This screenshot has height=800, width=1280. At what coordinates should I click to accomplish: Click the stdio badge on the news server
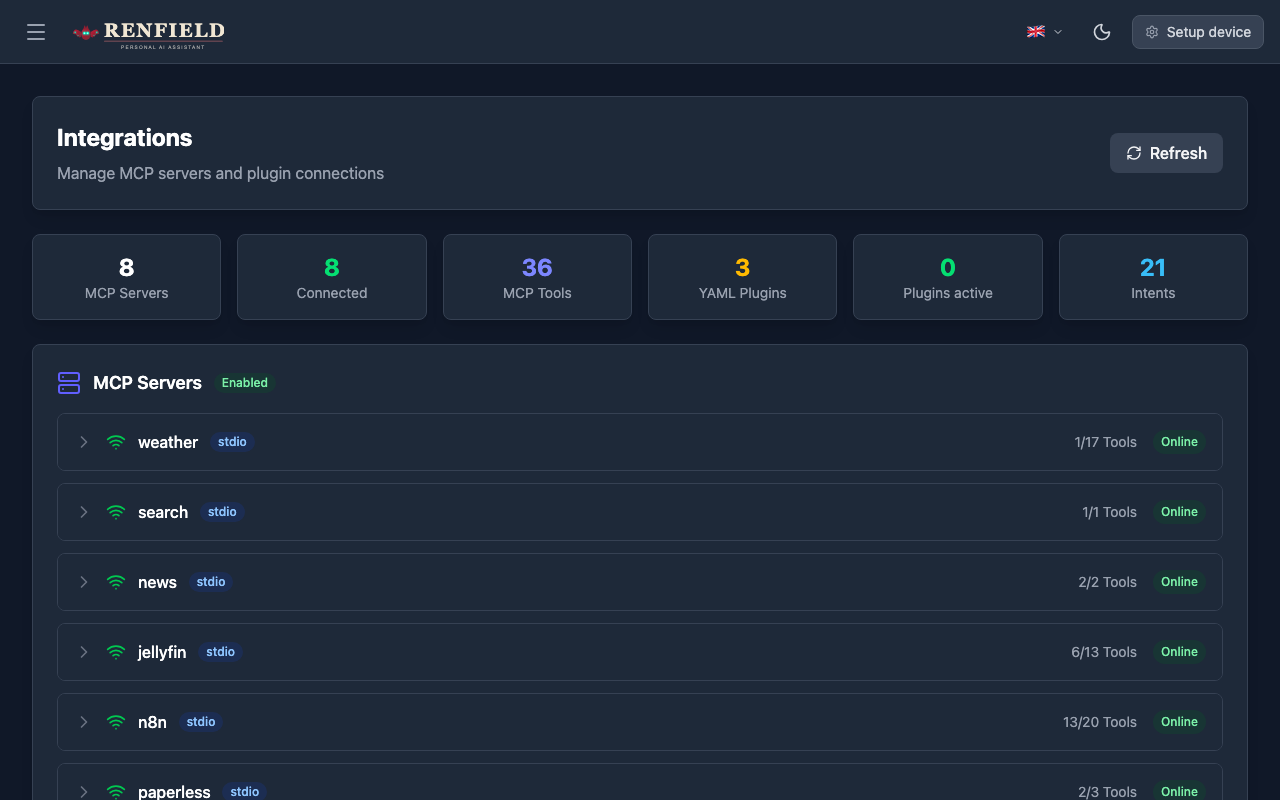[x=210, y=581]
